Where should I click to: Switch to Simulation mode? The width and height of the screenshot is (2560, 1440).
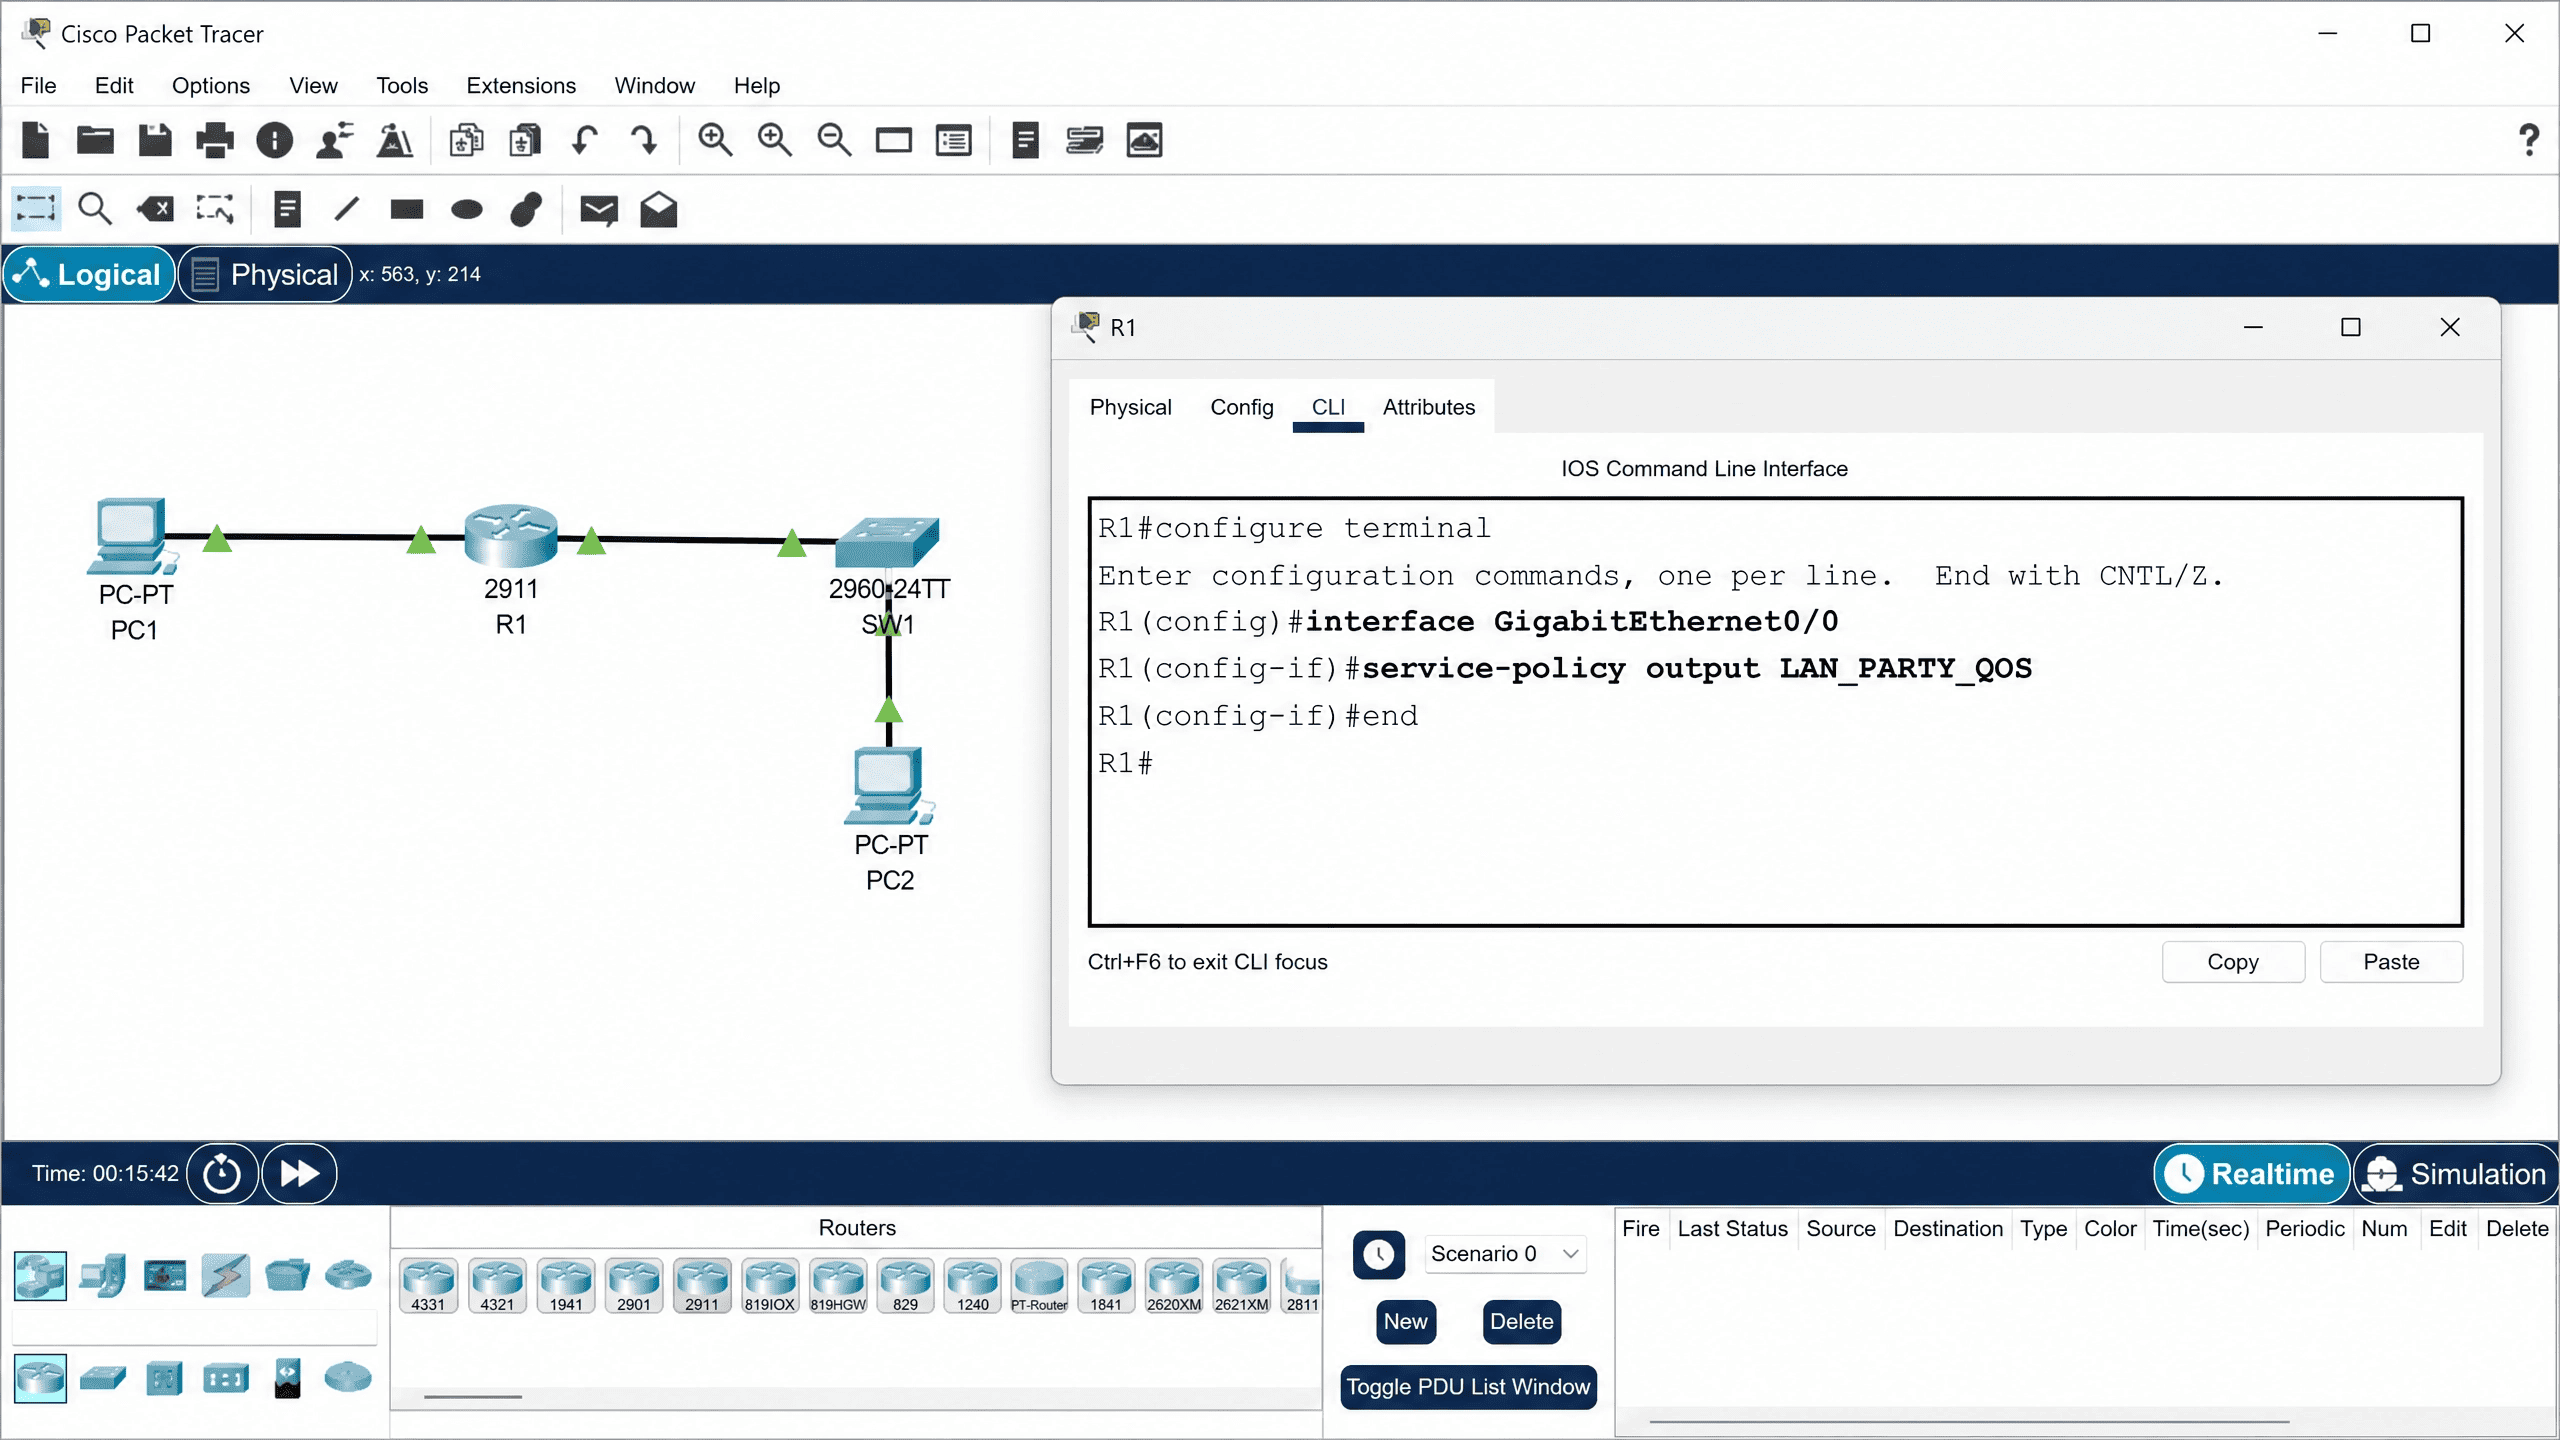(x=2456, y=1174)
